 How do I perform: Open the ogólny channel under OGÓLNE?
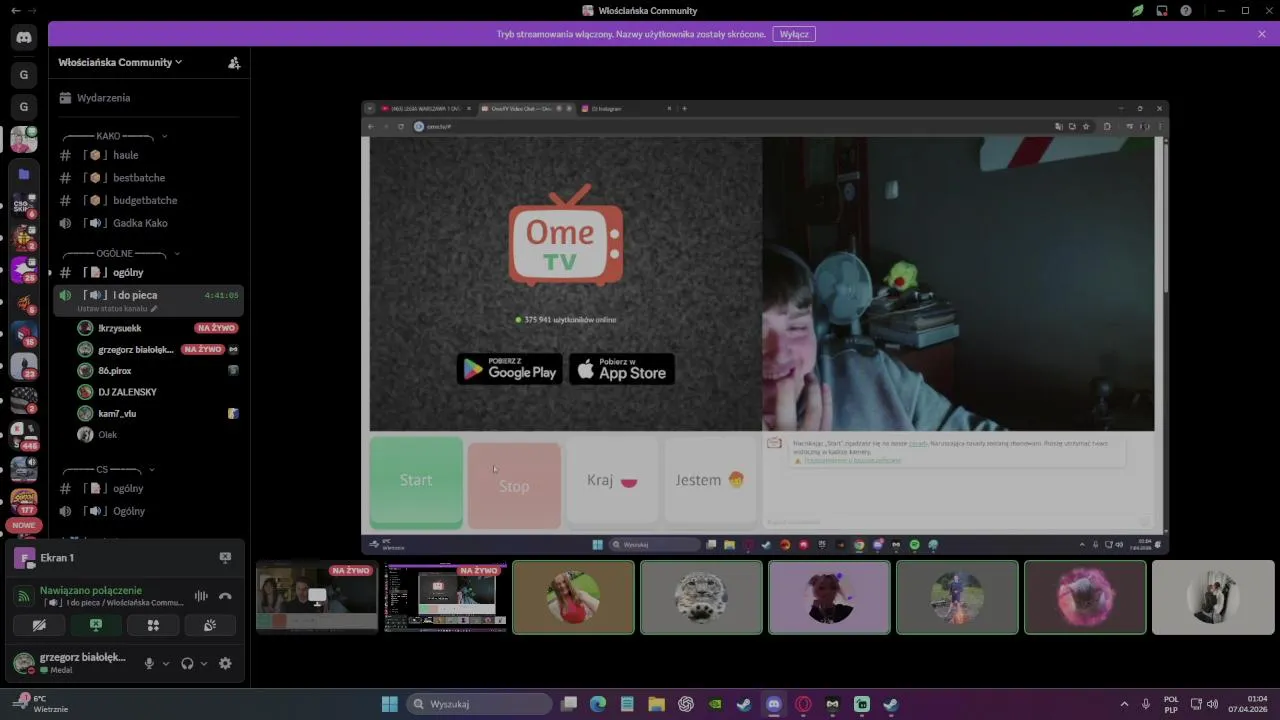(x=148, y=272)
